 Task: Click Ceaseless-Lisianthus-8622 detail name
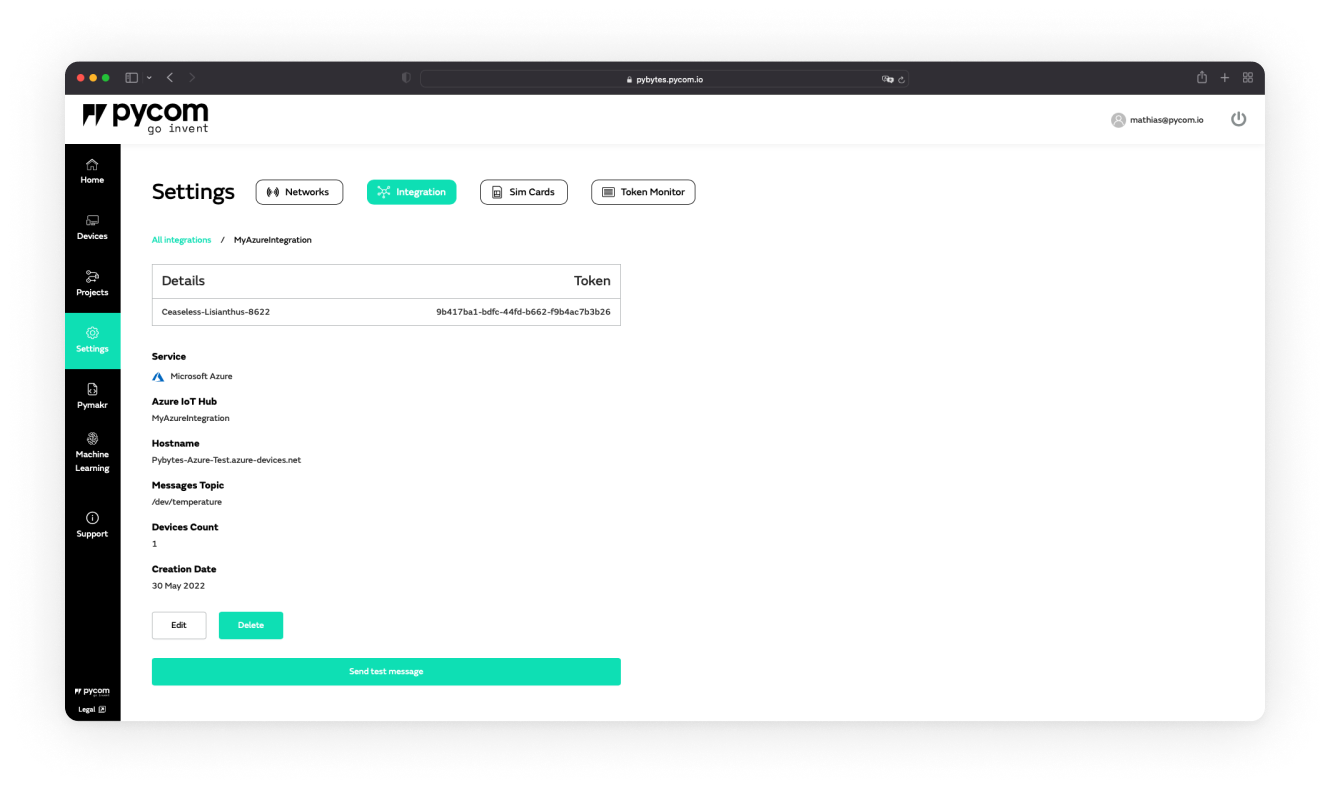(x=216, y=312)
